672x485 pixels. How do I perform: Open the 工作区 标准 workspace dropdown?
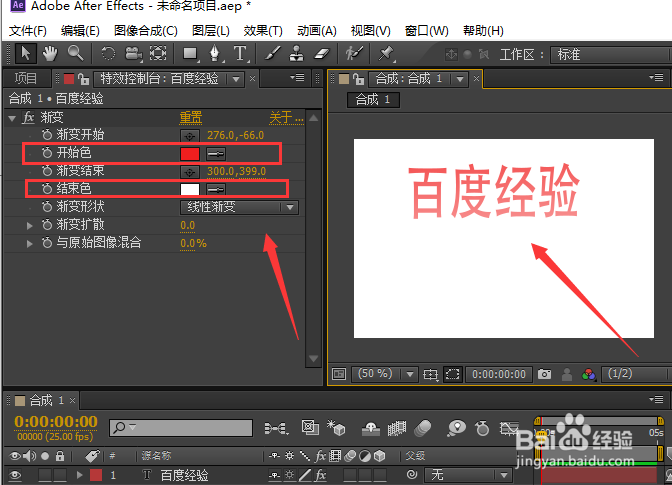(x=610, y=55)
